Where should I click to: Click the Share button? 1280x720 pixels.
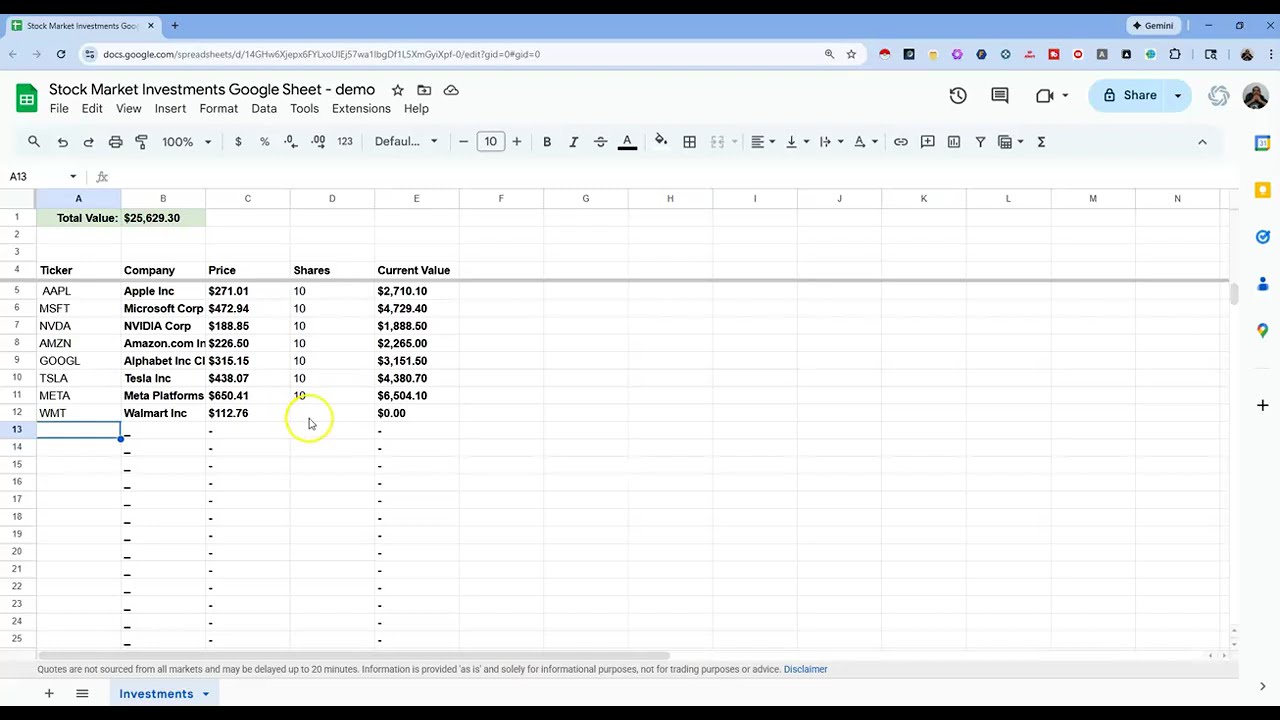point(1129,95)
